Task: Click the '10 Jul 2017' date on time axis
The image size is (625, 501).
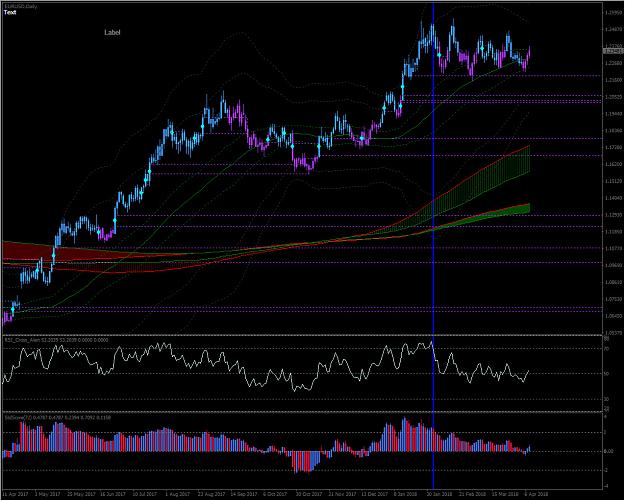Action: [145, 494]
